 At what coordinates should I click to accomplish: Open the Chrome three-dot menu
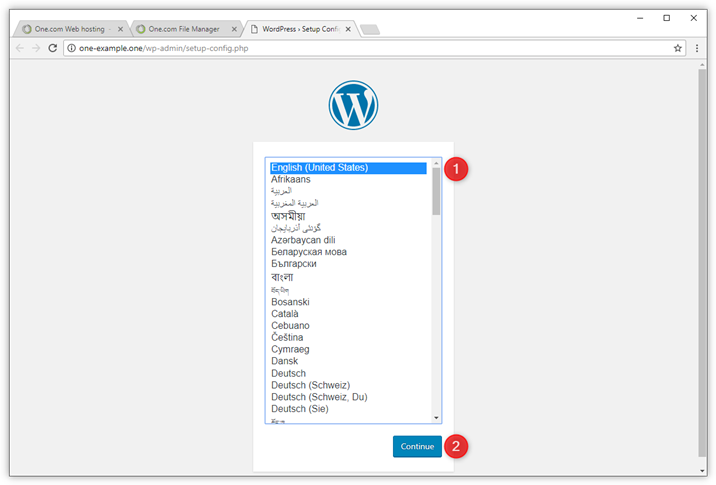tap(697, 48)
